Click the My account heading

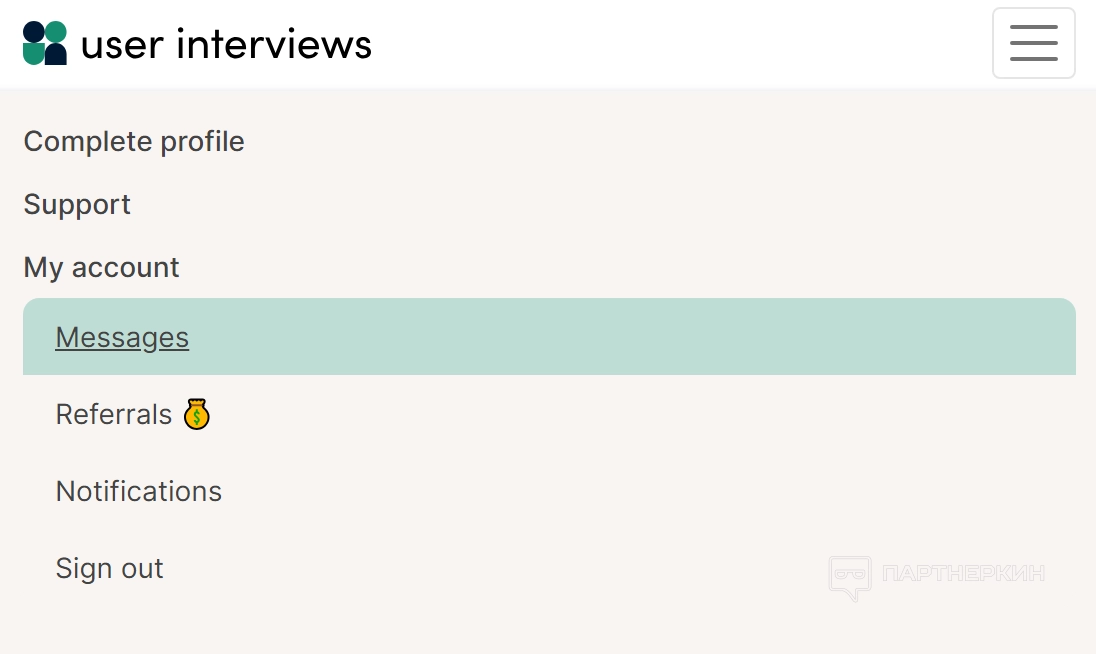click(x=101, y=268)
